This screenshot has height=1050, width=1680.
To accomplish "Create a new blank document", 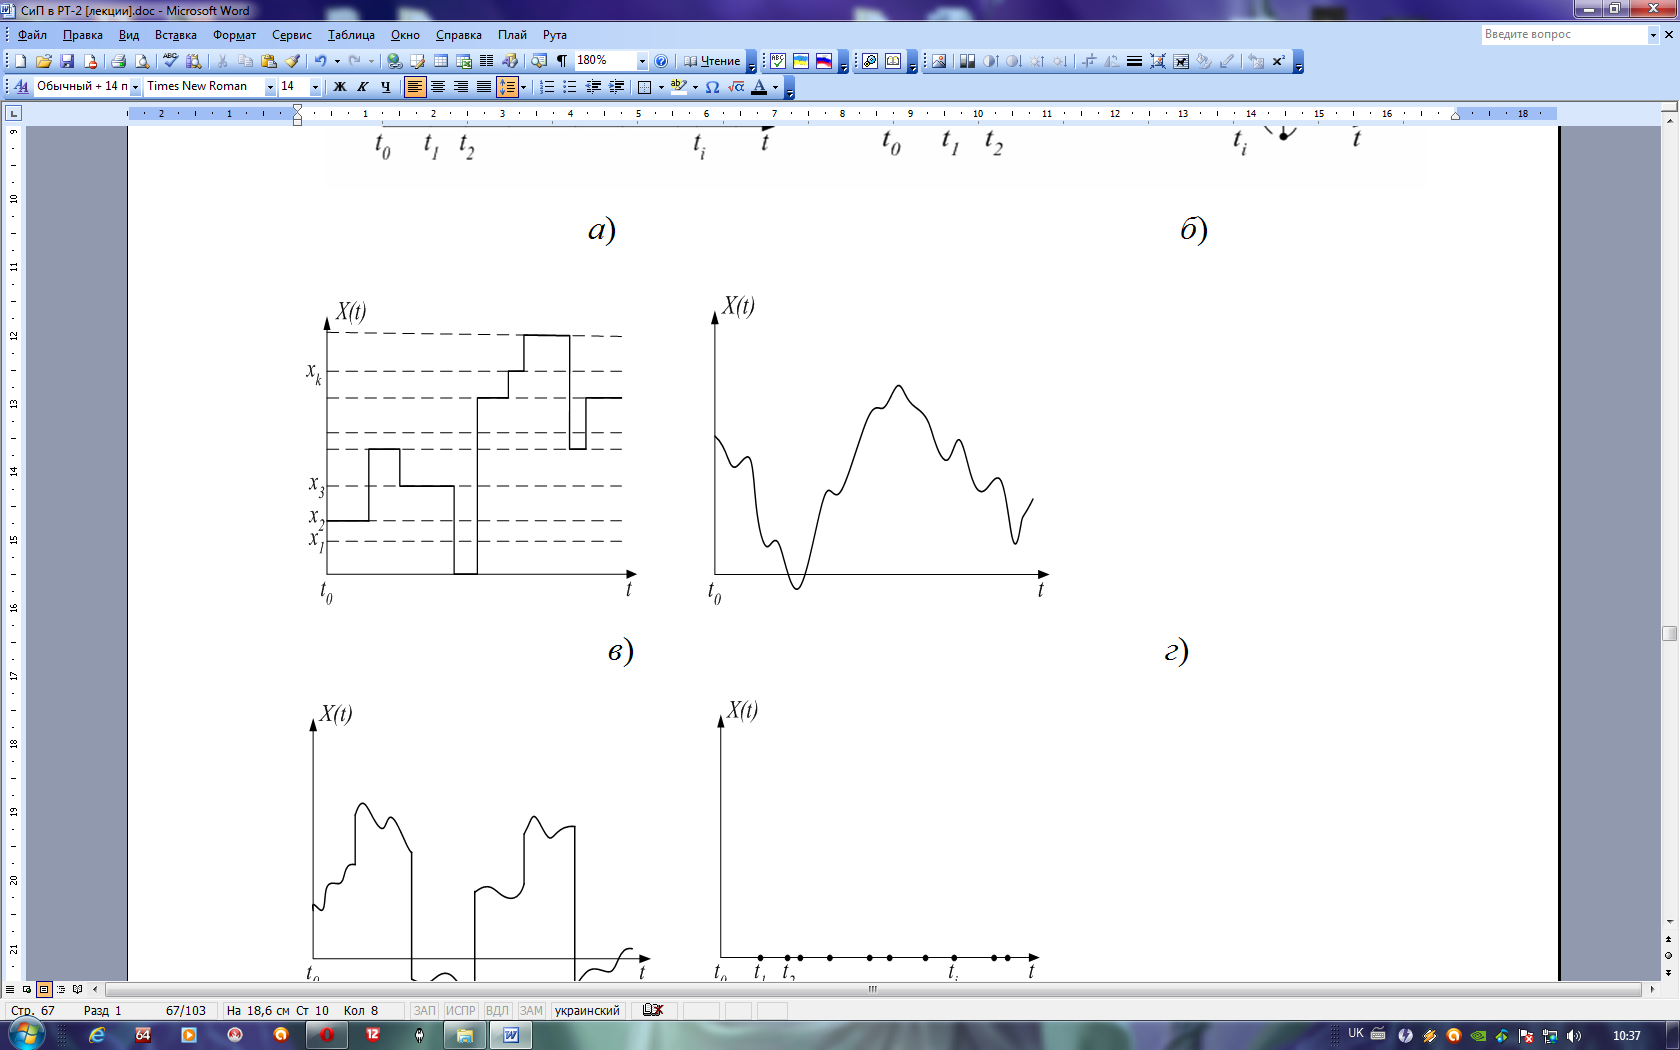I will [x=21, y=61].
